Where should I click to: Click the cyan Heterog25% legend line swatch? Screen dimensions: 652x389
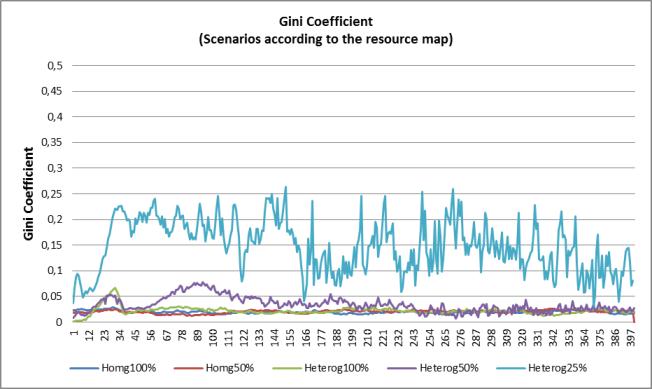(510, 368)
